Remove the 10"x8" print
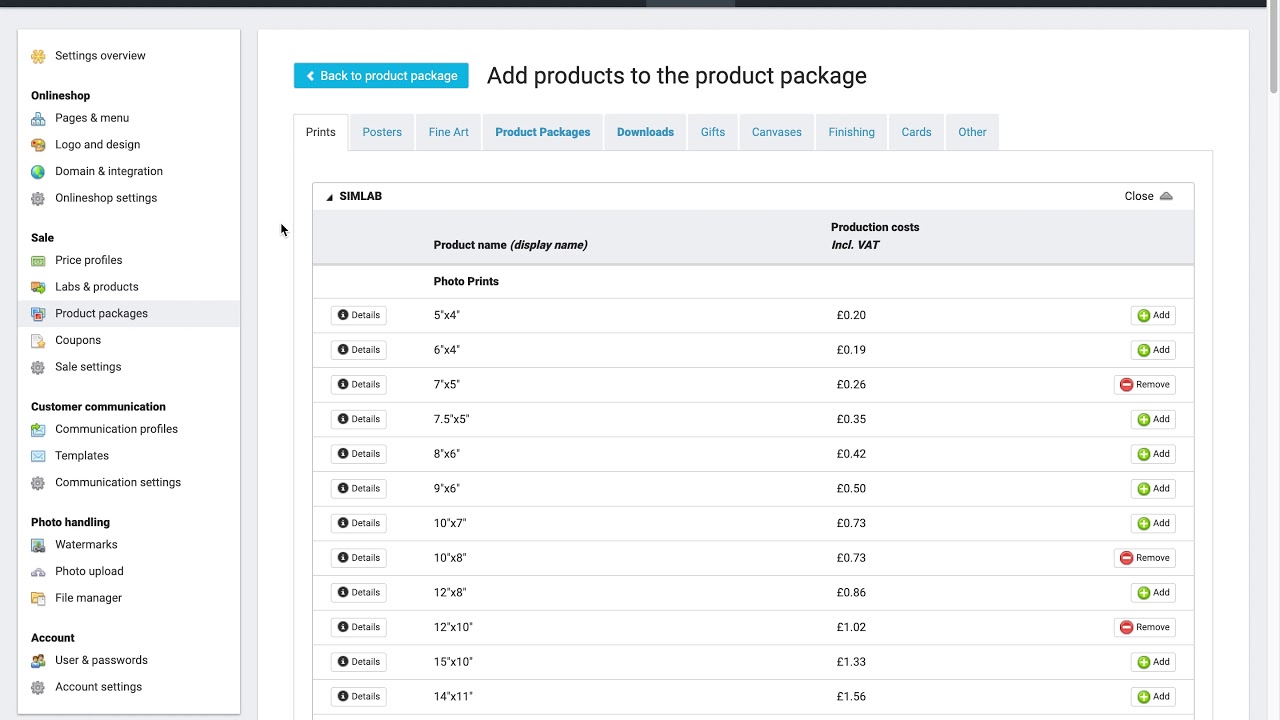 [x=1144, y=558]
